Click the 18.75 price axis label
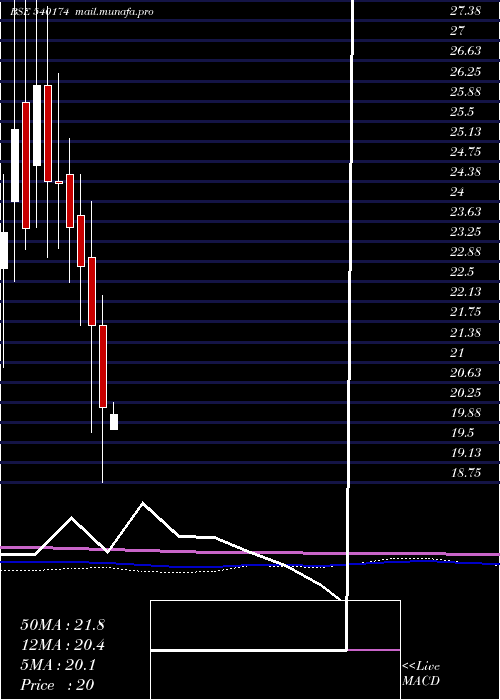500x700 pixels. coord(465,473)
